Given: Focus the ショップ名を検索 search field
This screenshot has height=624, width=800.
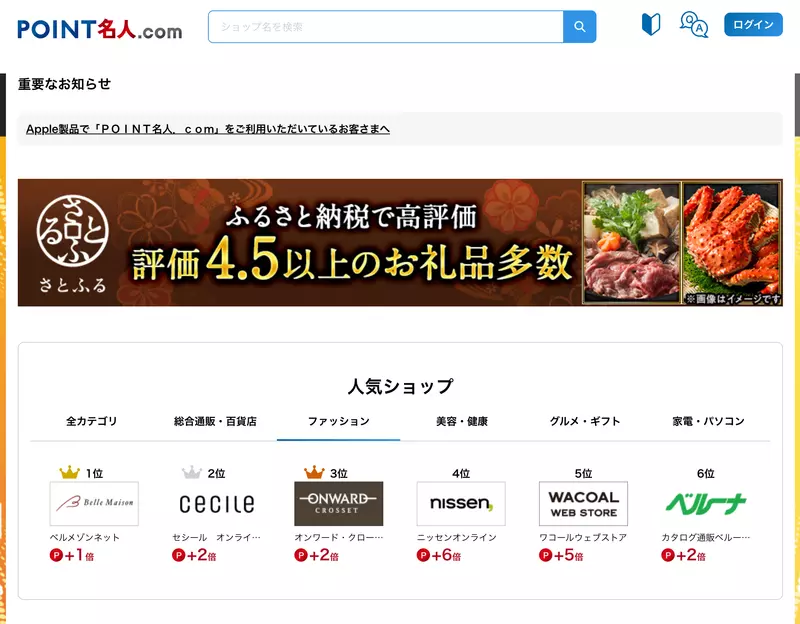Looking at the screenshot, I should tap(386, 27).
